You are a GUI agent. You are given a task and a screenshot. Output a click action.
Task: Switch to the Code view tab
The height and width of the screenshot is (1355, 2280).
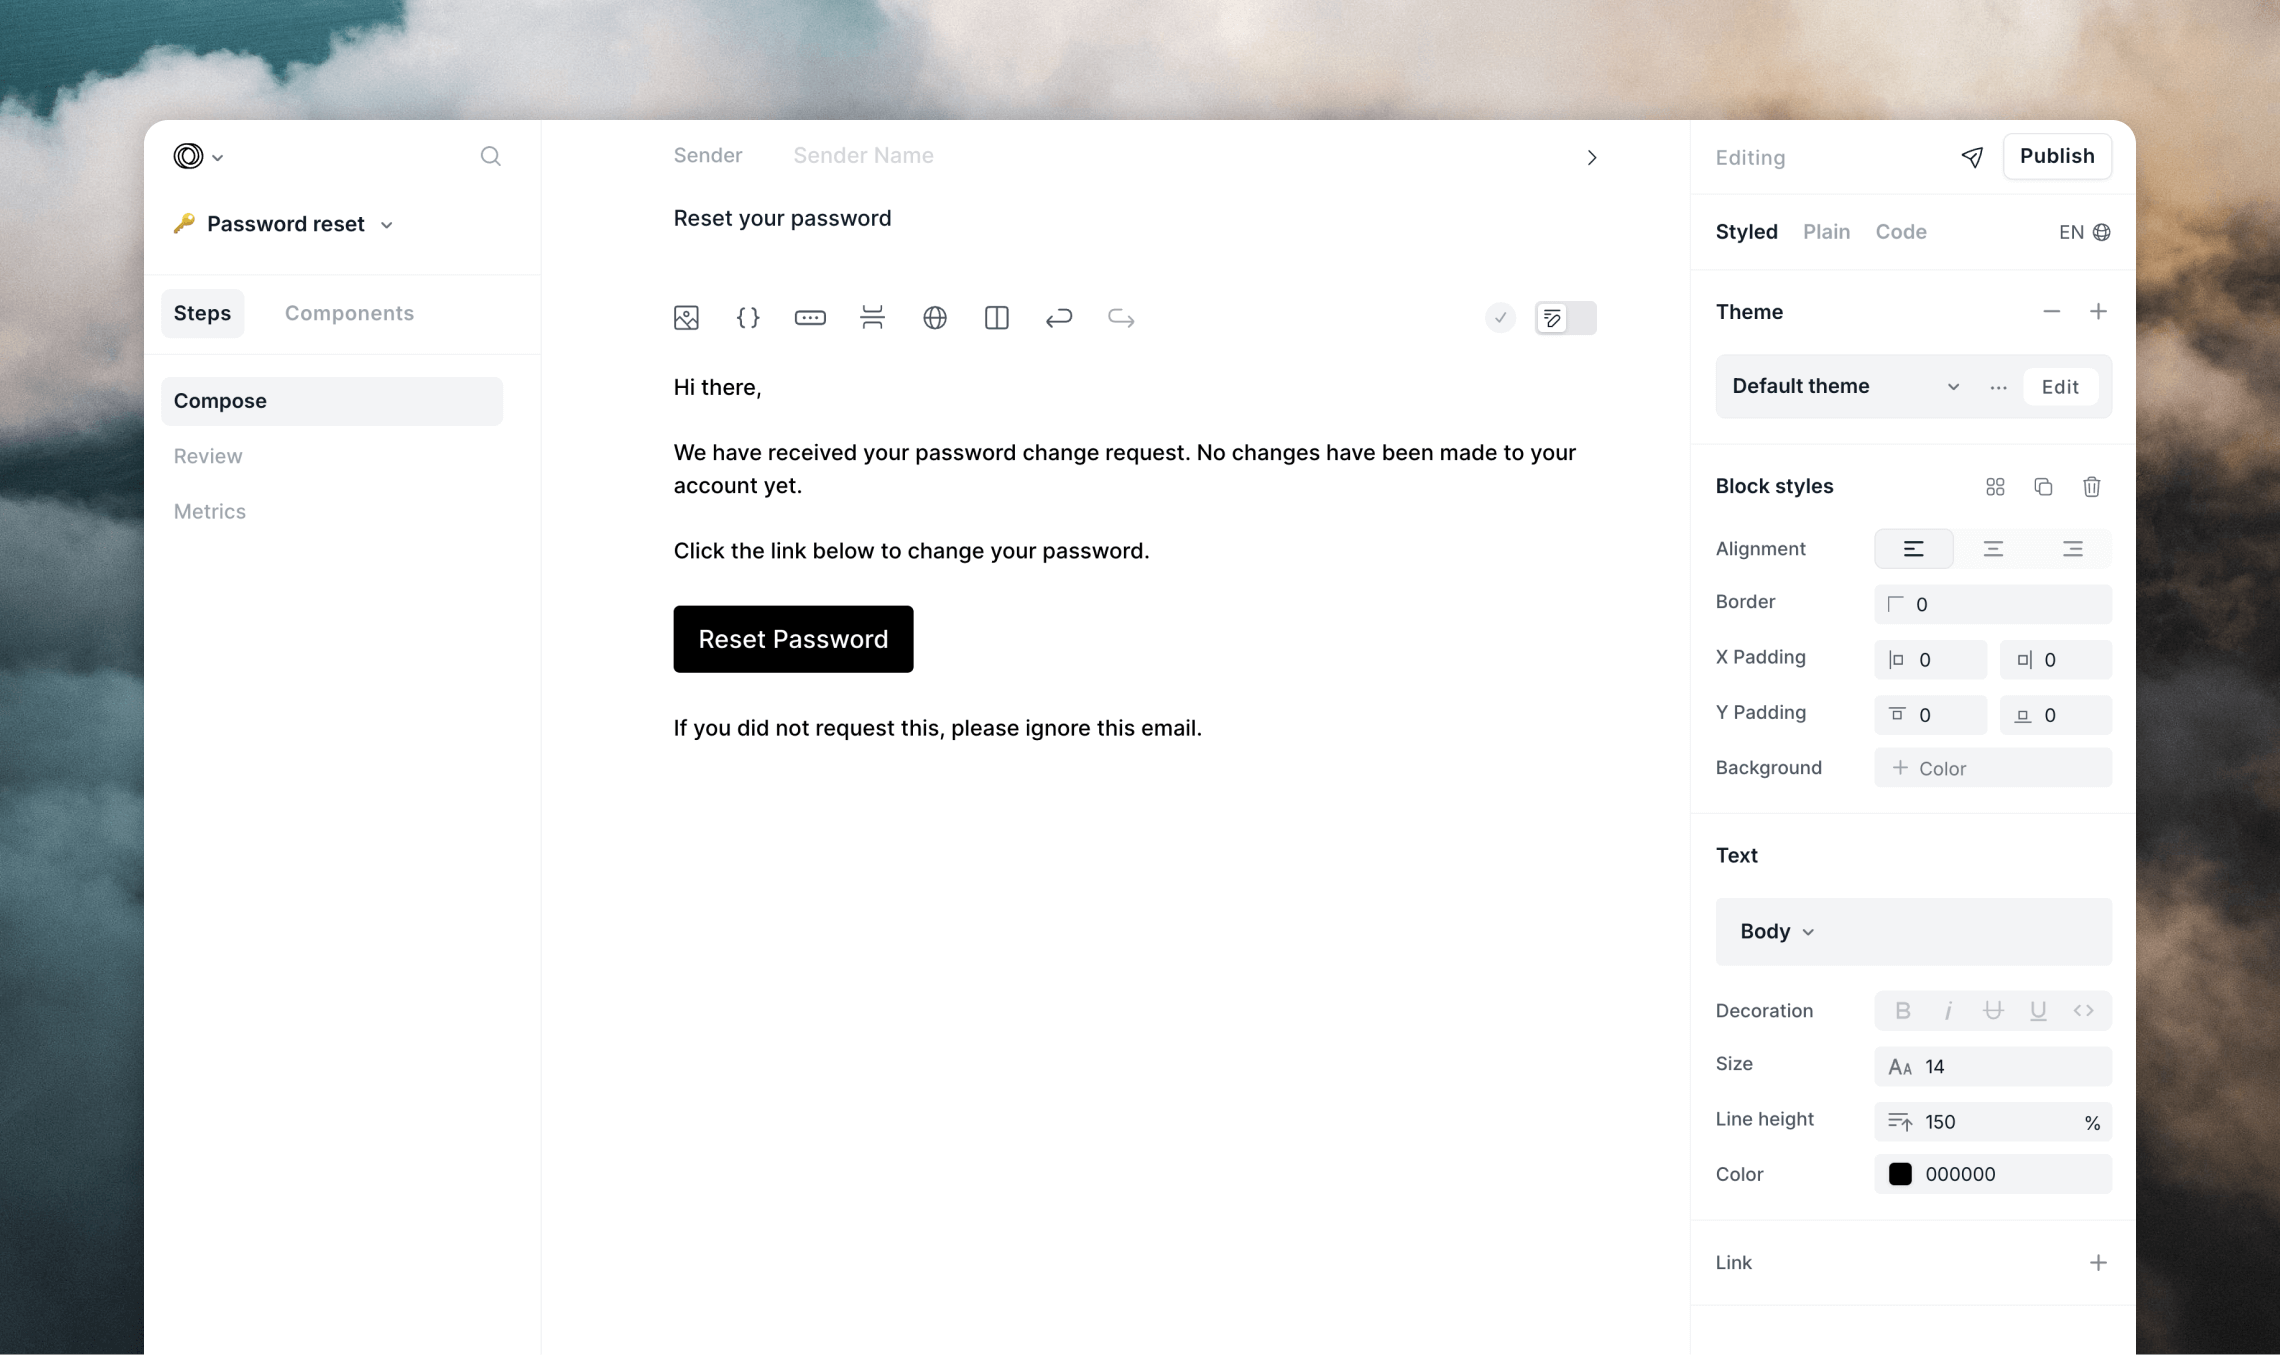coord(1900,232)
